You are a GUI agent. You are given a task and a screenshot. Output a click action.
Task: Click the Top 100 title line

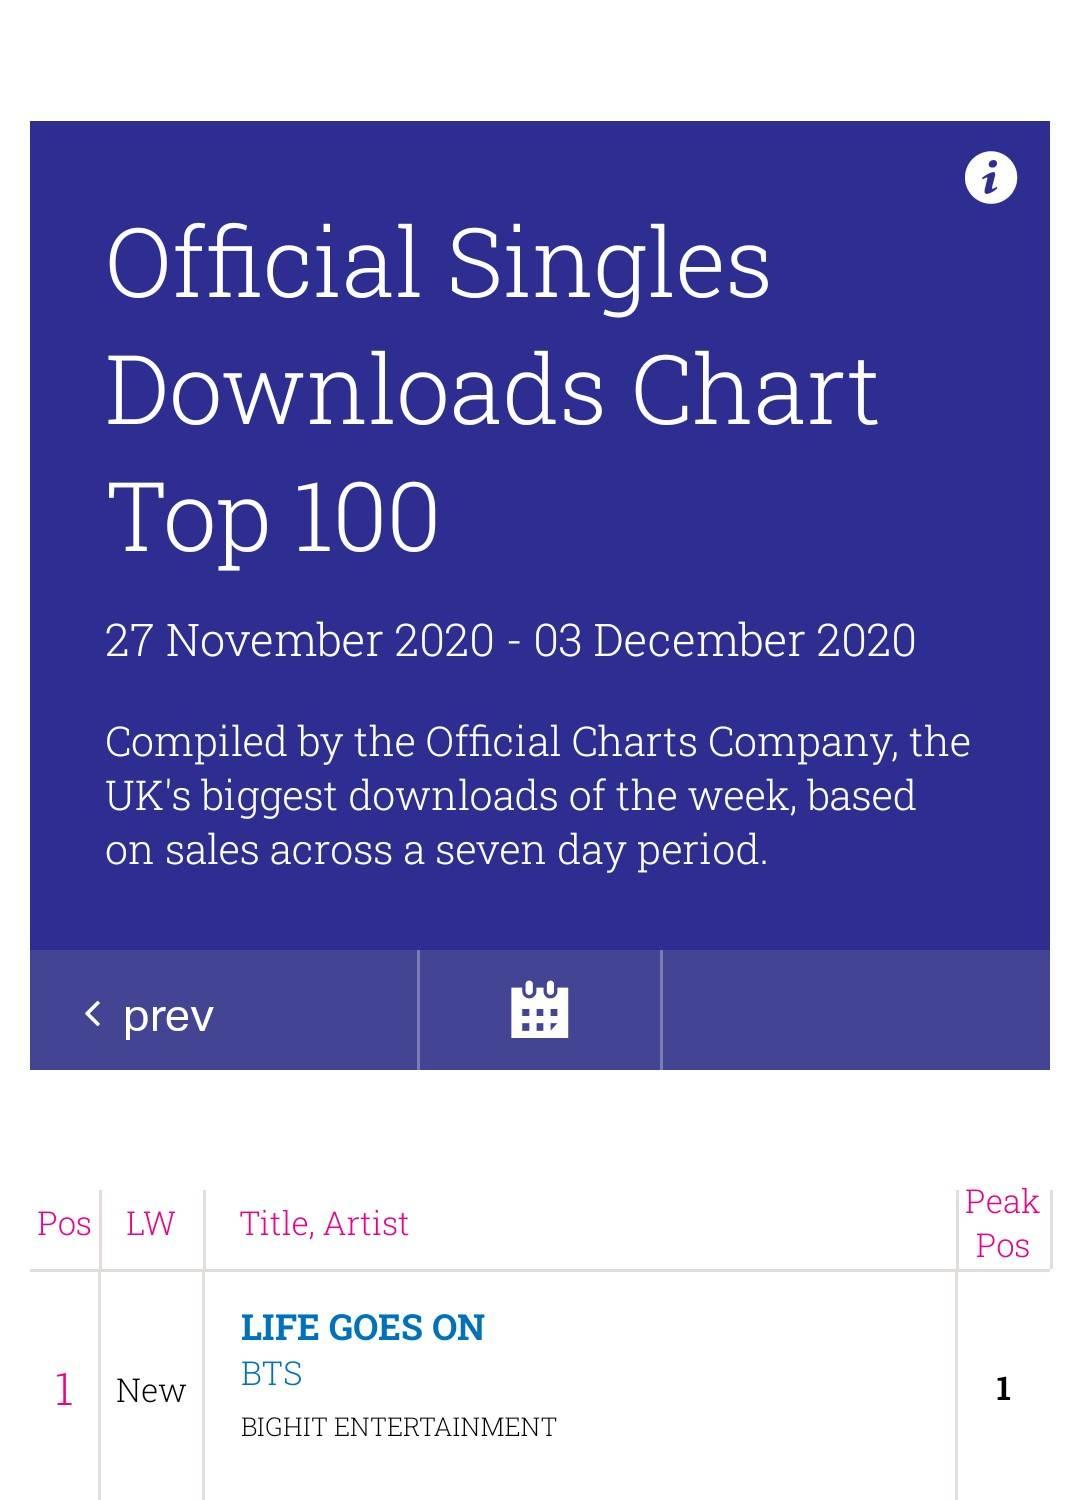pos(272,517)
